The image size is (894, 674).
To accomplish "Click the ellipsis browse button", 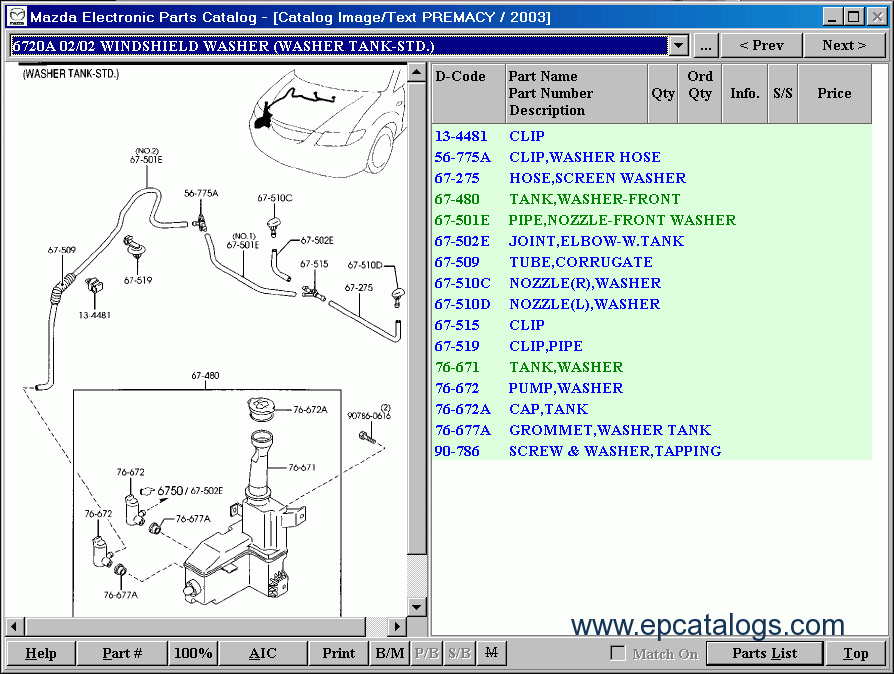I will click(x=706, y=46).
